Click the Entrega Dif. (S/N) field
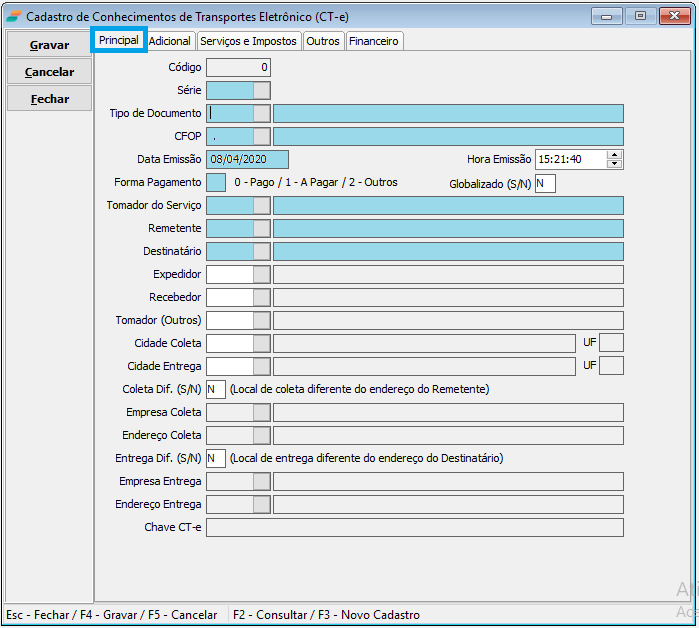The height and width of the screenshot is (628, 699). click(x=216, y=458)
